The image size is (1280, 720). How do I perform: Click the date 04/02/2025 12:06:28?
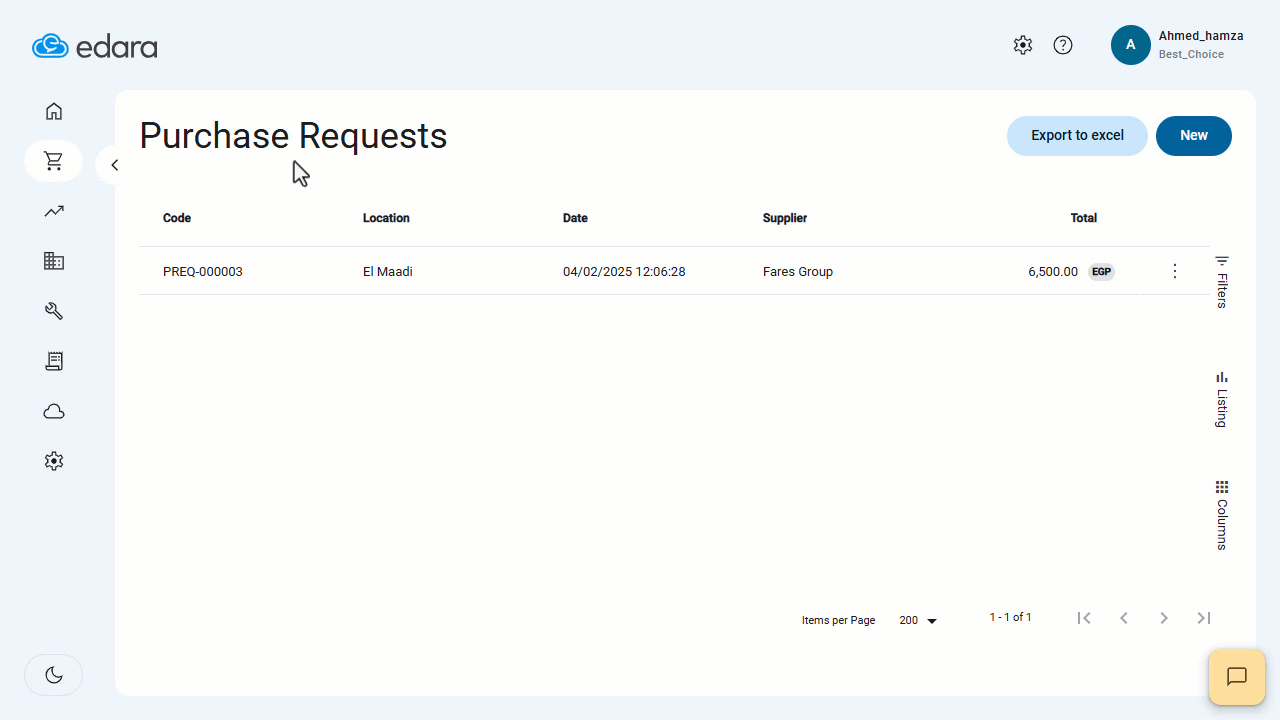[x=624, y=272]
